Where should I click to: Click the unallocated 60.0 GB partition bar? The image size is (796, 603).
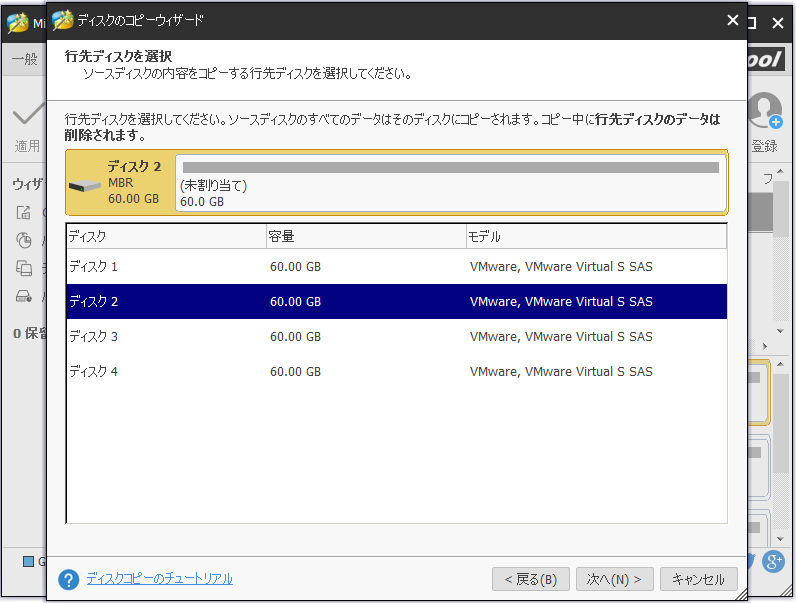(450, 184)
